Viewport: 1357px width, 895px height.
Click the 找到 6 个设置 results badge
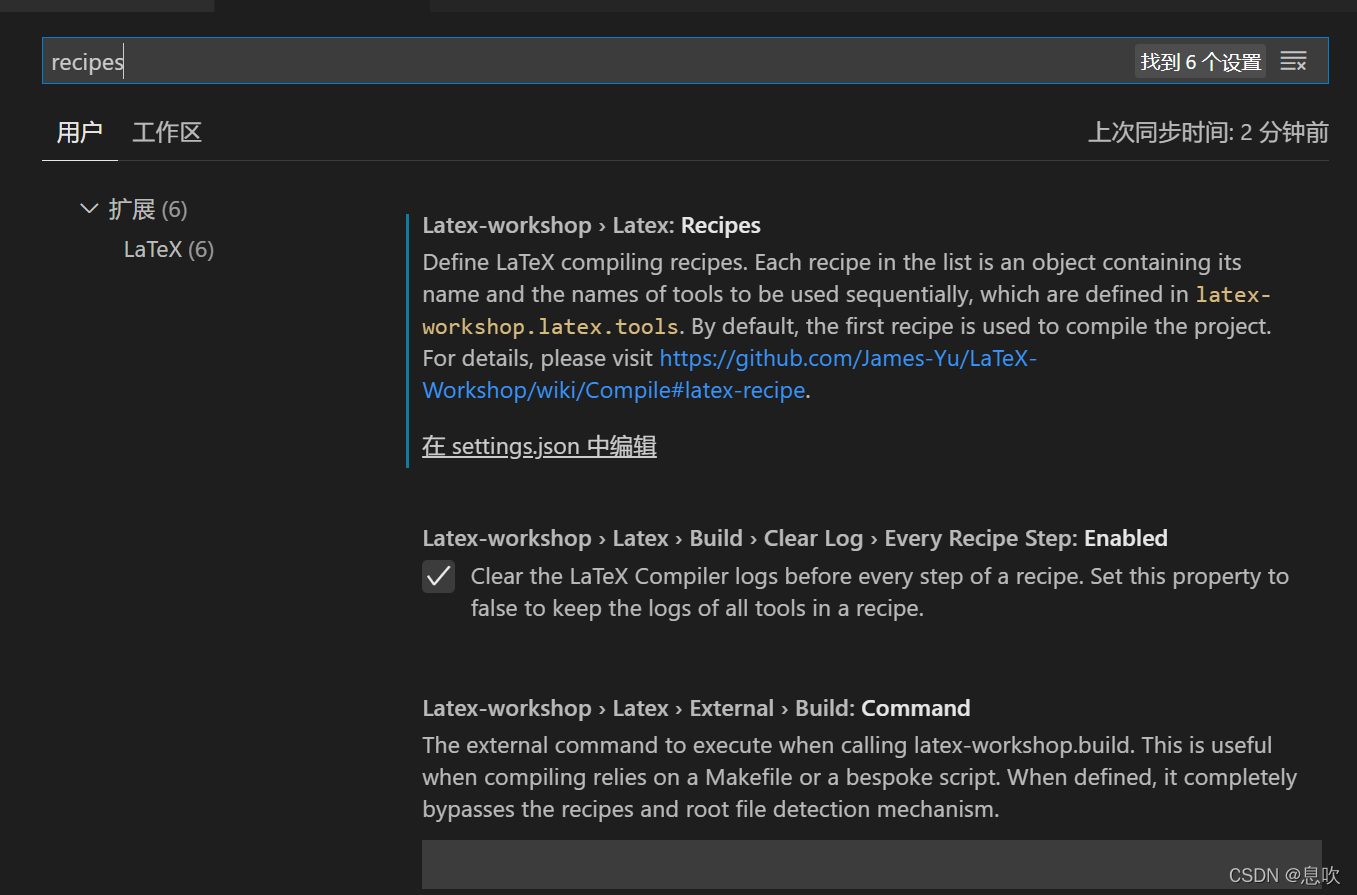click(x=1199, y=60)
